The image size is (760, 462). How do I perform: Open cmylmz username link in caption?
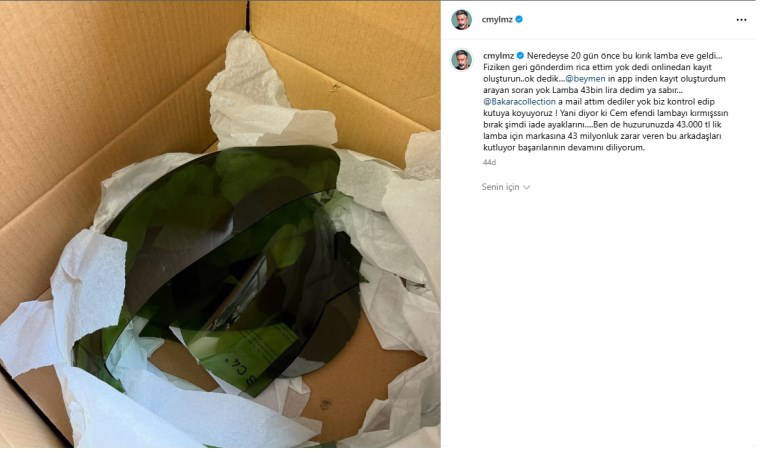tap(498, 56)
